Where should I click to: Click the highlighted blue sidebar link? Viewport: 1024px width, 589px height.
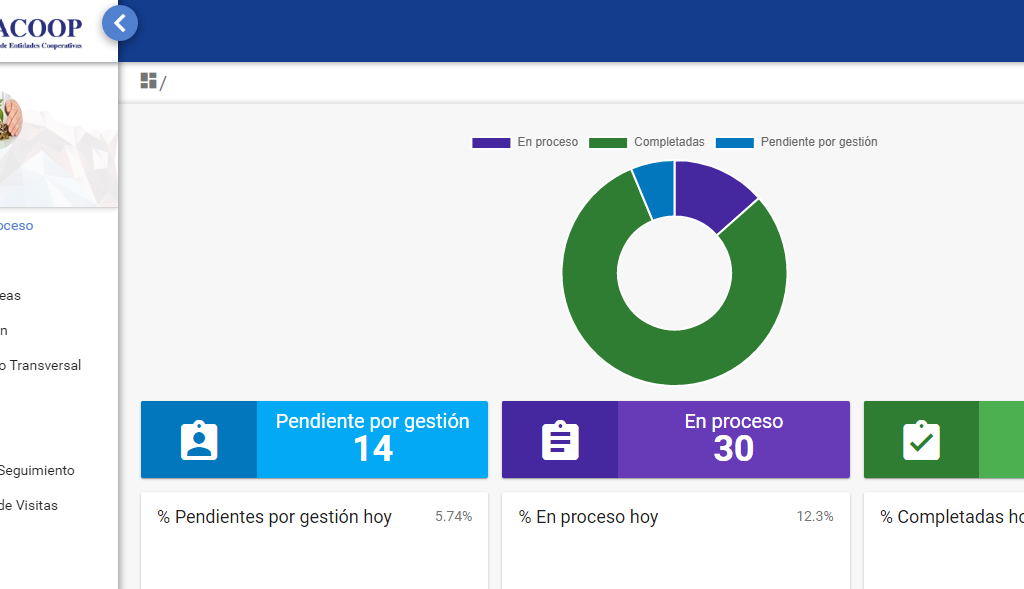[16, 225]
